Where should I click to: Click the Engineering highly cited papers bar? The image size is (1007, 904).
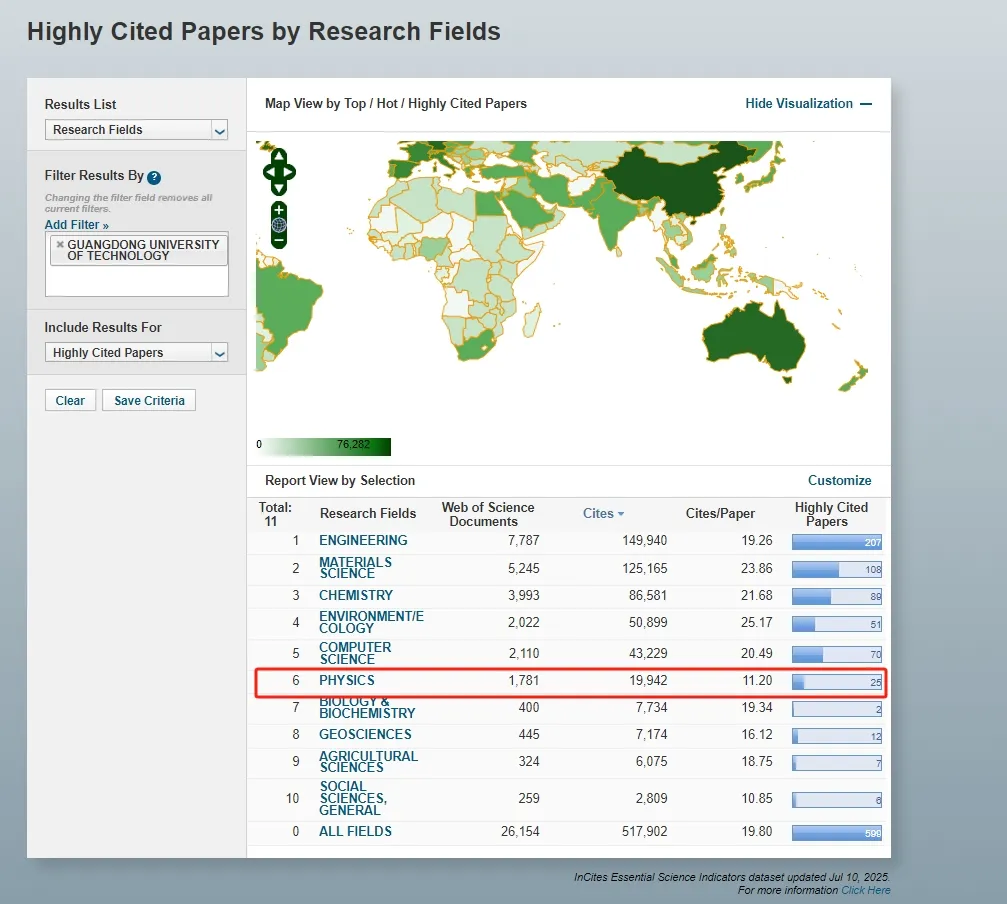[836, 542]
